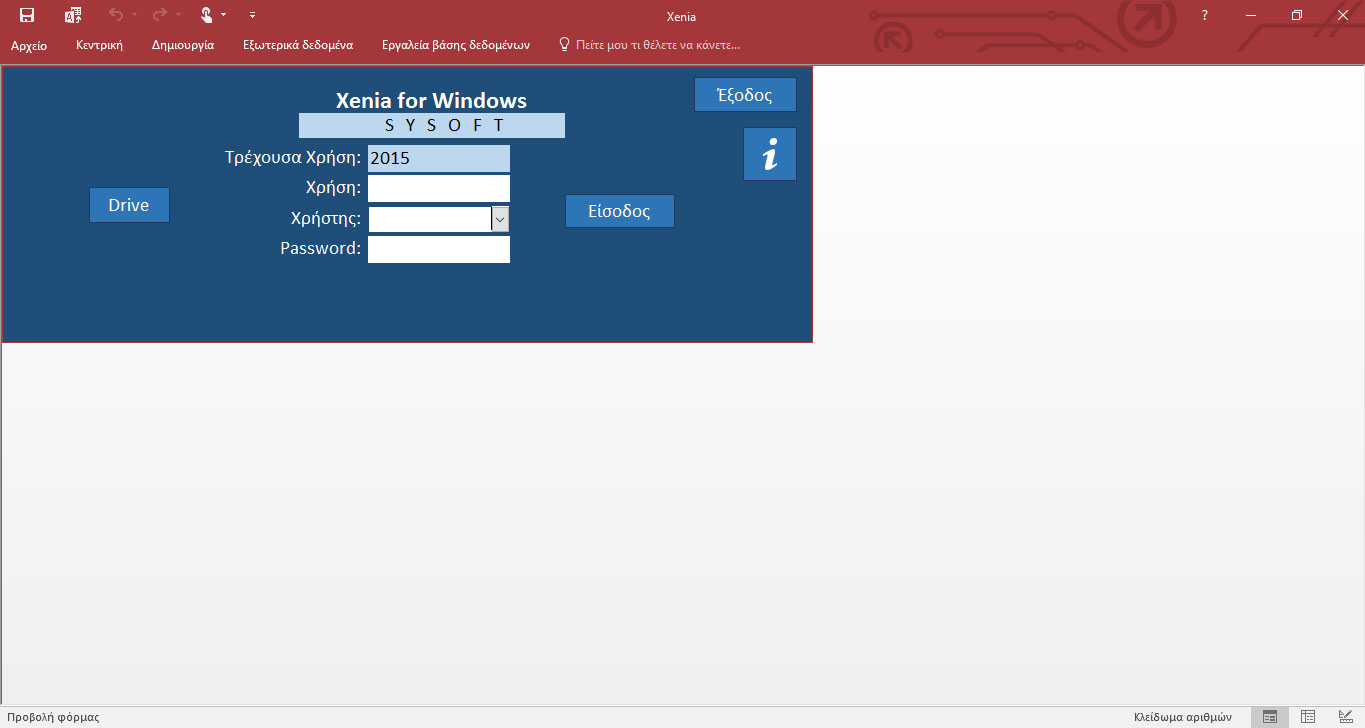Click the touch/mouse mode hand icon
1365x728 pixels.
206,15
